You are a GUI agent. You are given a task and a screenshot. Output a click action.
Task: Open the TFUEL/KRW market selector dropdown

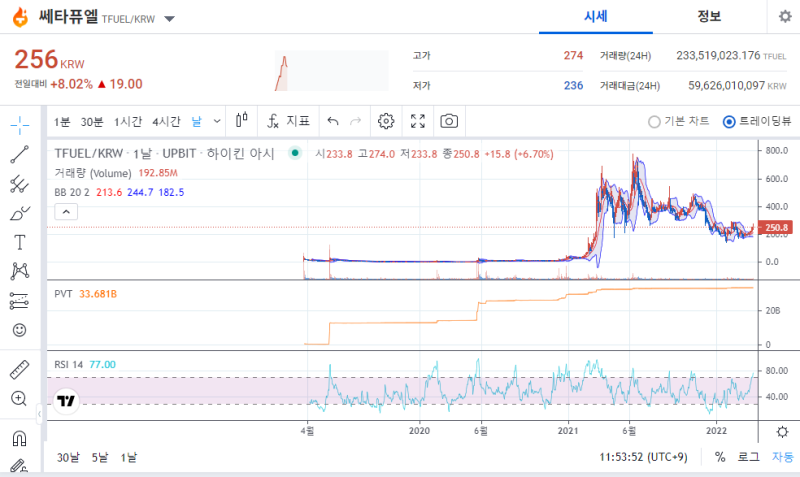pos(169,19)
